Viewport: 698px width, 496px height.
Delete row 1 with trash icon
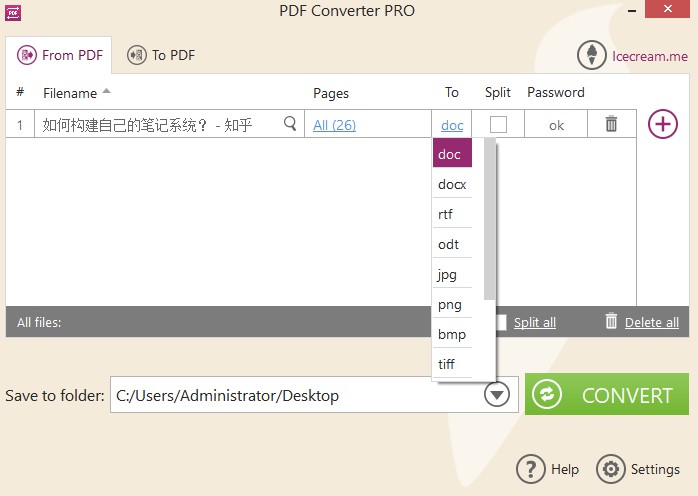611,123
